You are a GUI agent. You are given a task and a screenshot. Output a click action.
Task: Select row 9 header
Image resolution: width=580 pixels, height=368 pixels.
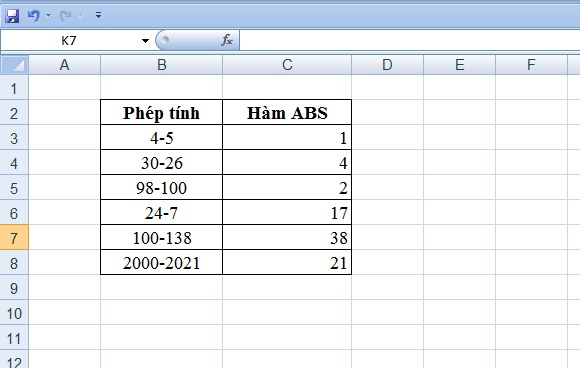pyautogui.click(x=14, y=288)
